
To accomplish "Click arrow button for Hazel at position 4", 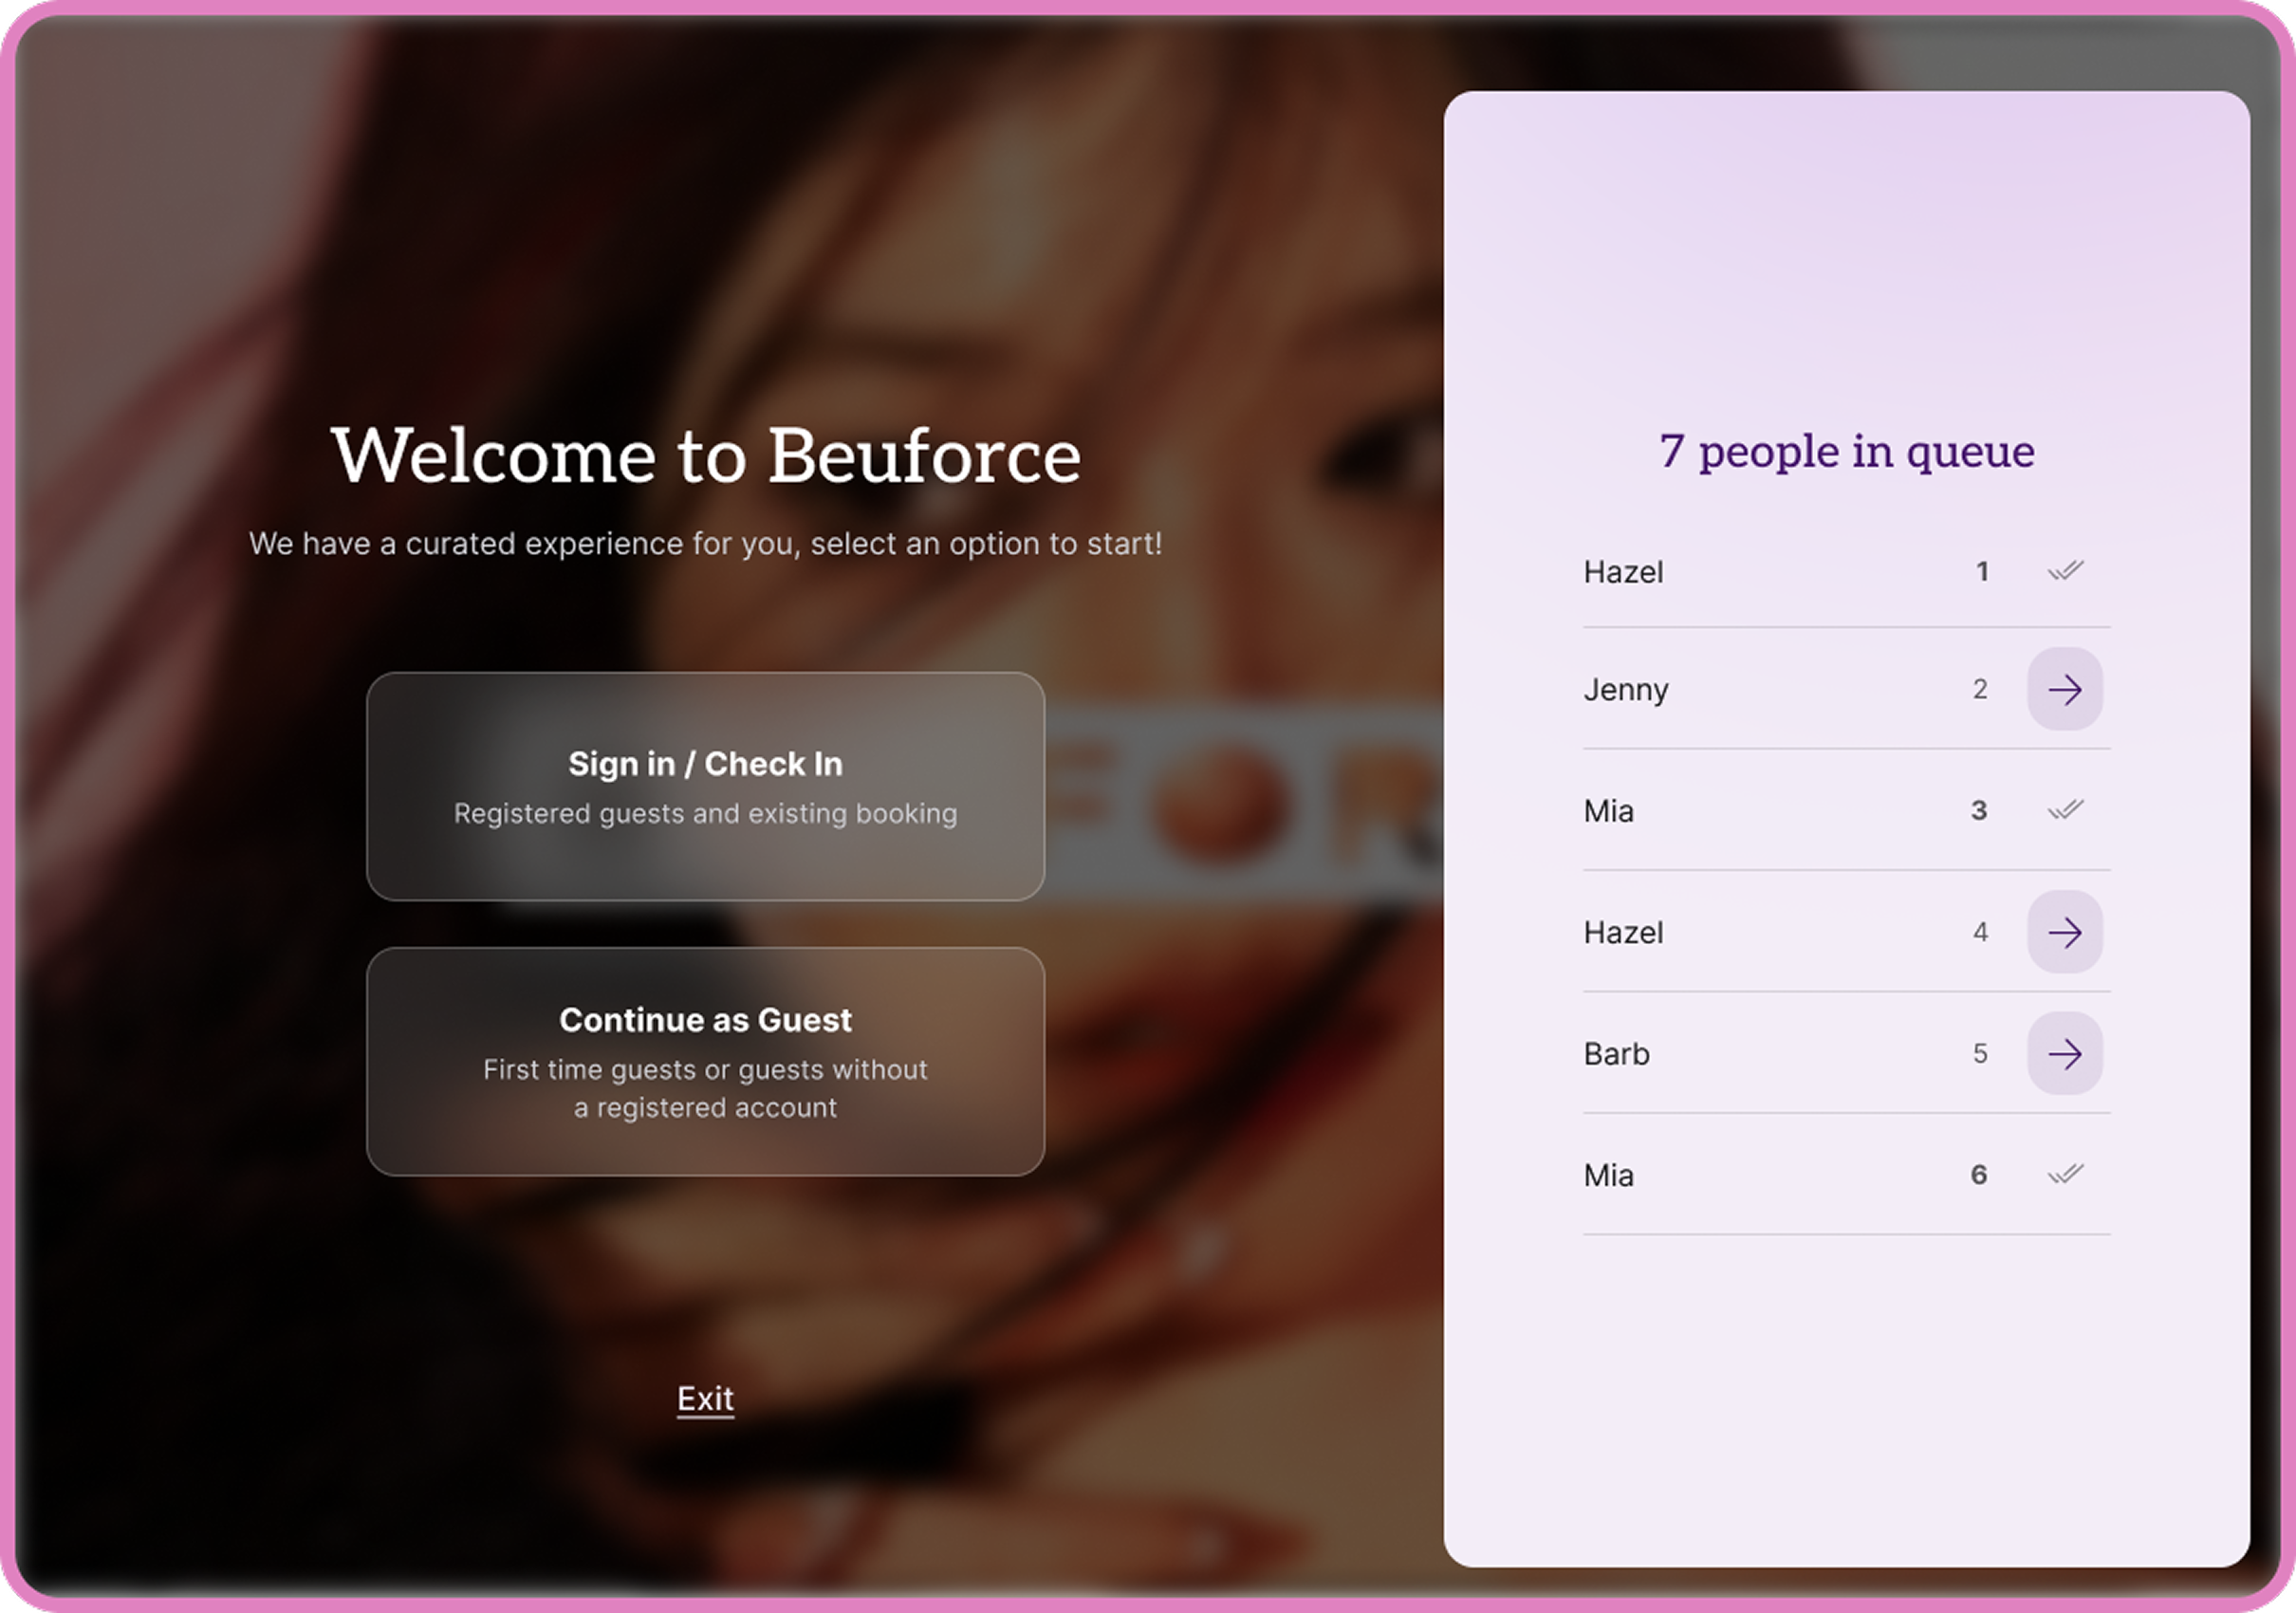I will pyautogui.click(x=2064, y=932).
